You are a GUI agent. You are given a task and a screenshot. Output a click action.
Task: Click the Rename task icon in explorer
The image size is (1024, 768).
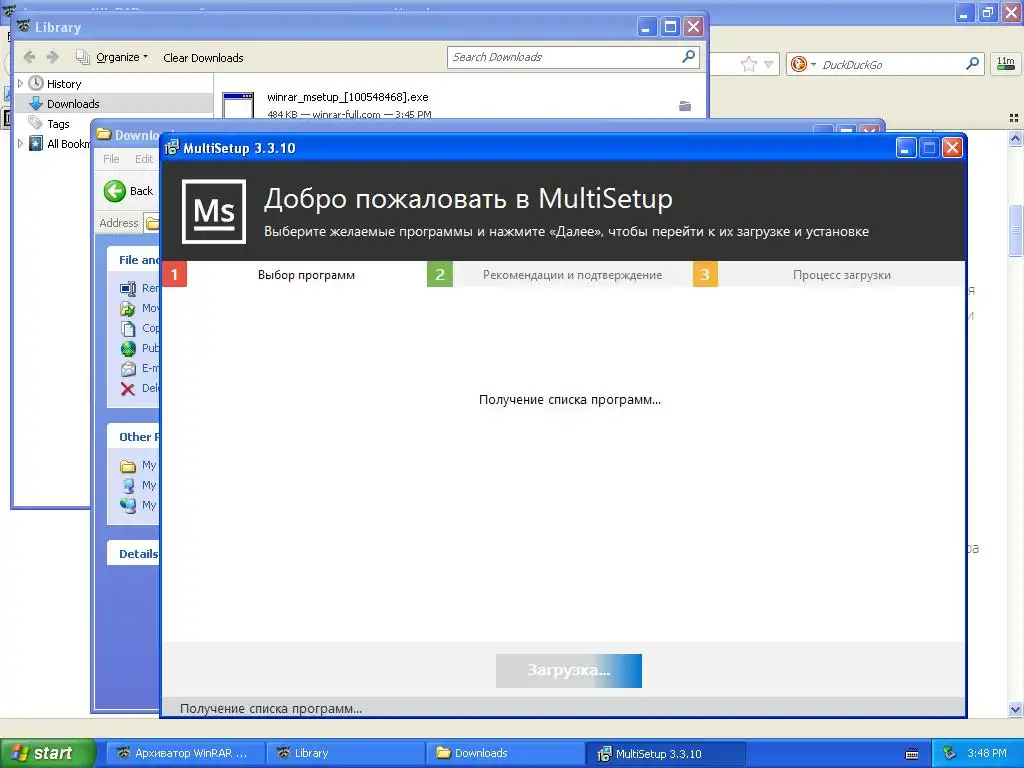pos(128,288)
